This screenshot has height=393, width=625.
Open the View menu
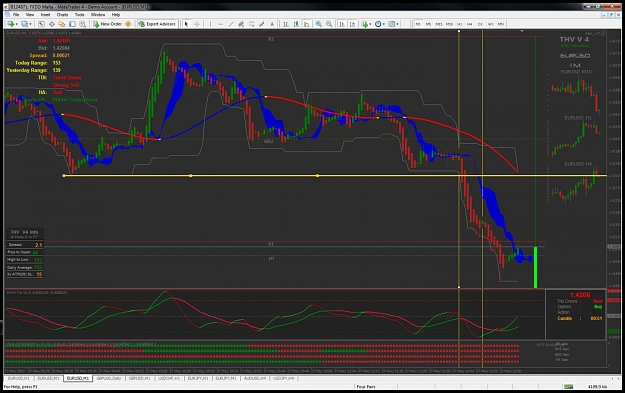point(30,14)
